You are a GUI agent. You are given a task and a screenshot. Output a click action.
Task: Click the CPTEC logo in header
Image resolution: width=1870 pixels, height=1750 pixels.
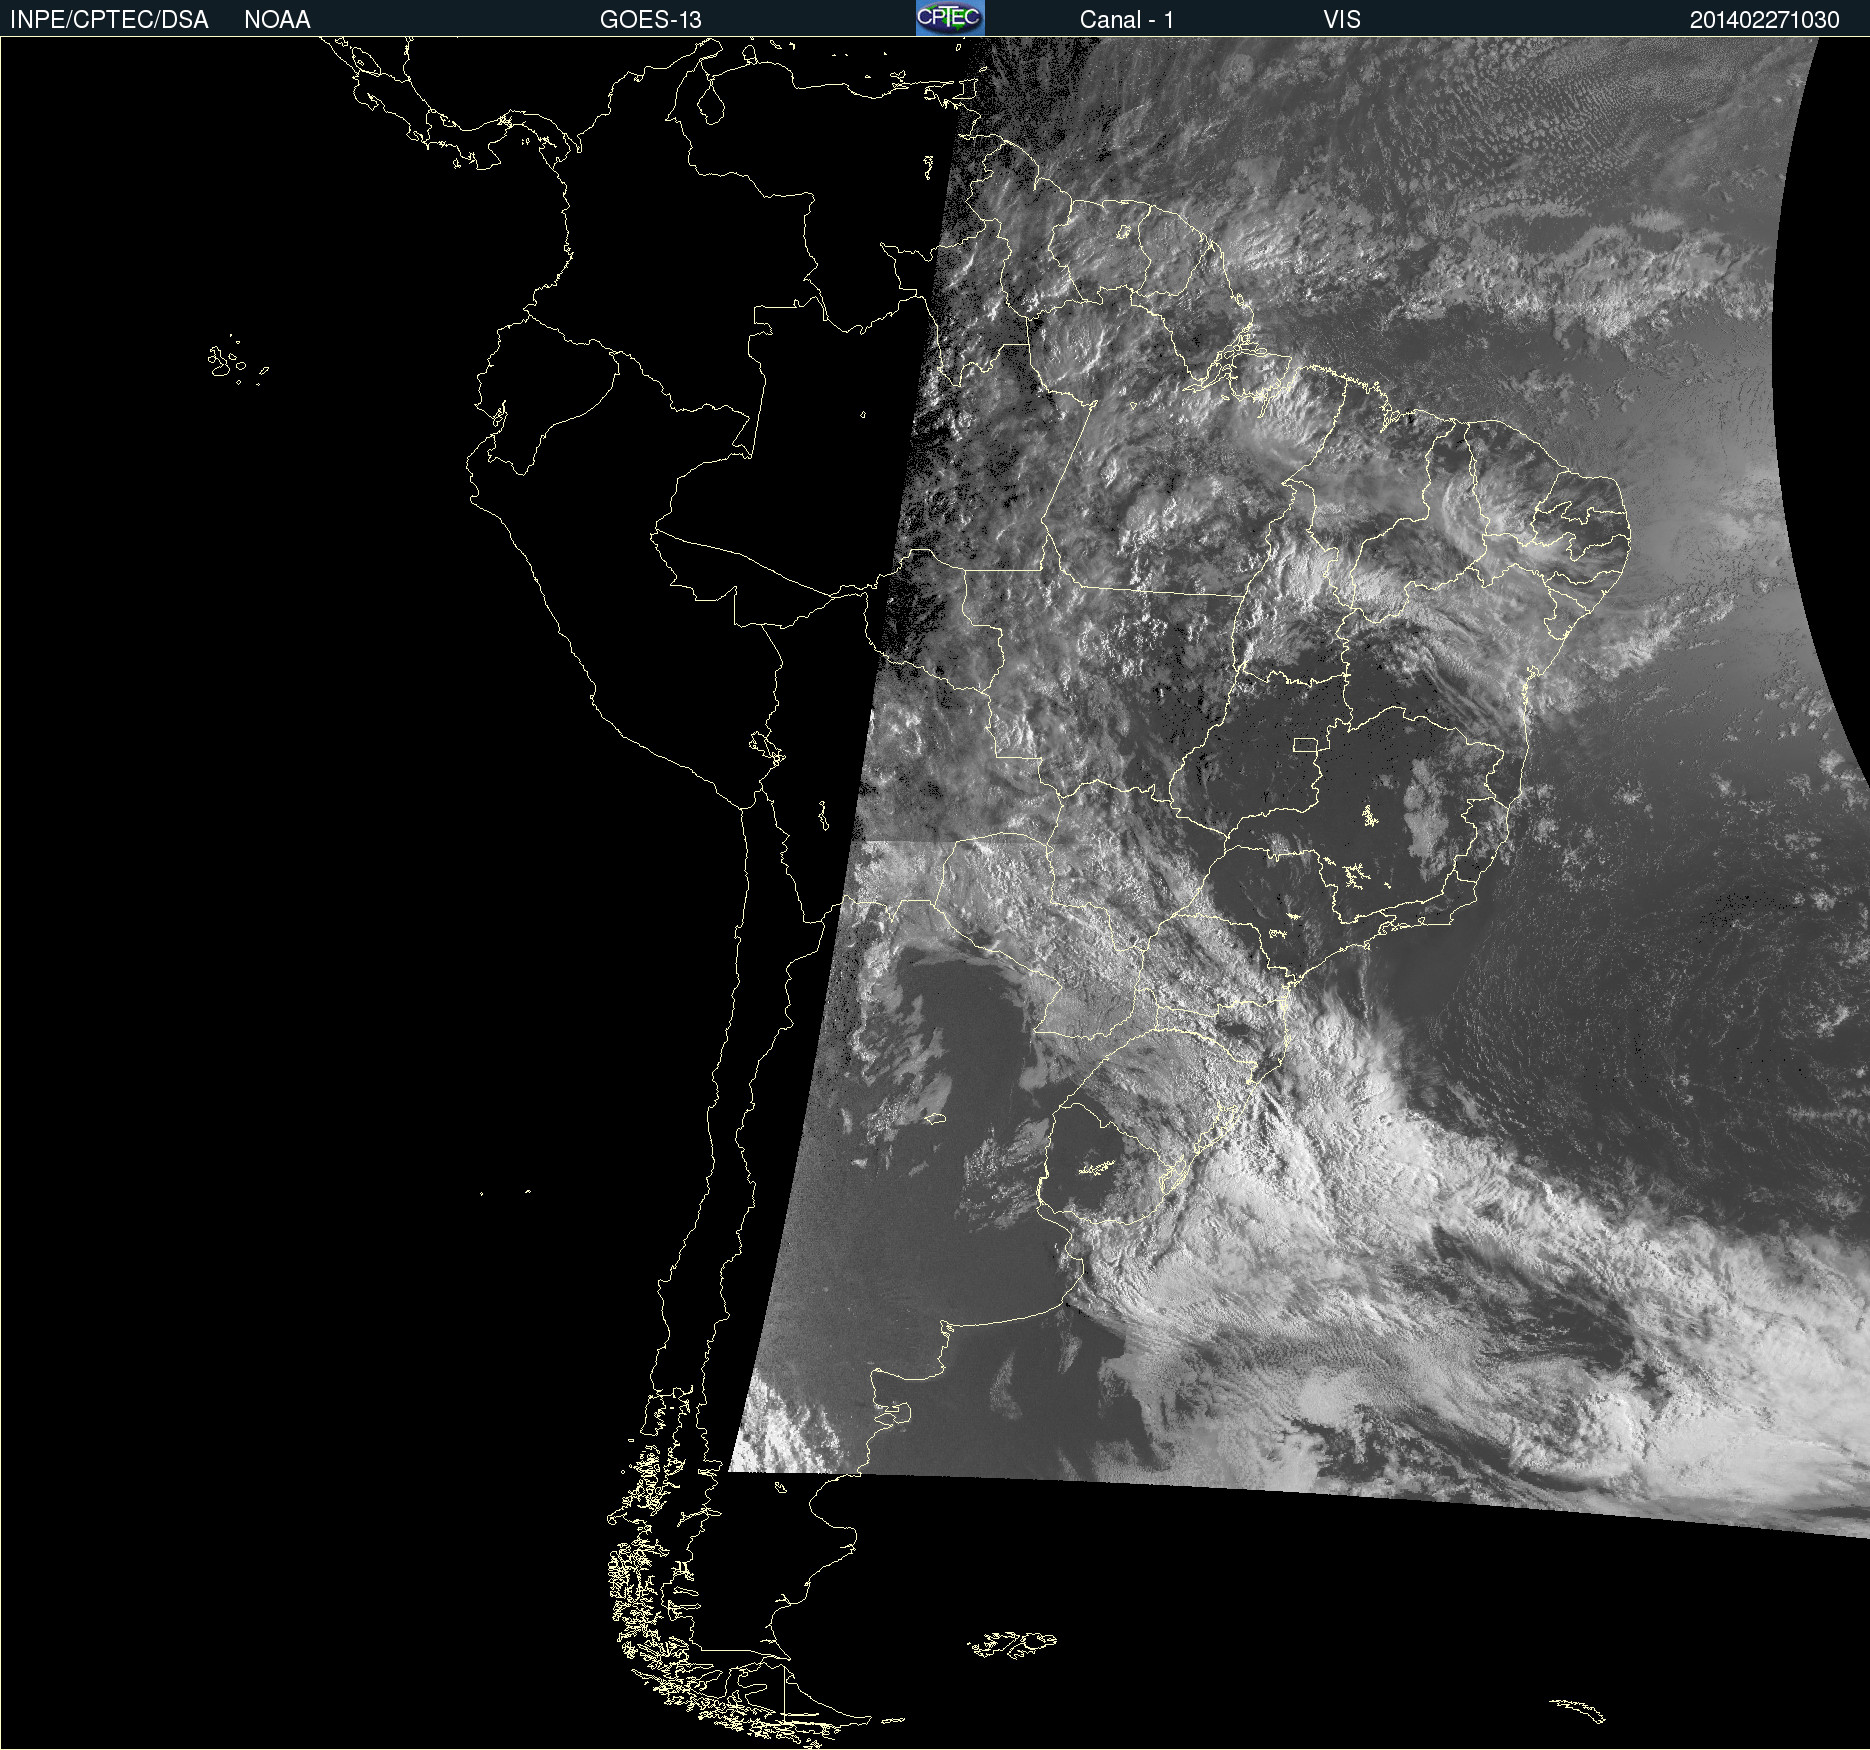[x=950, y=18]
